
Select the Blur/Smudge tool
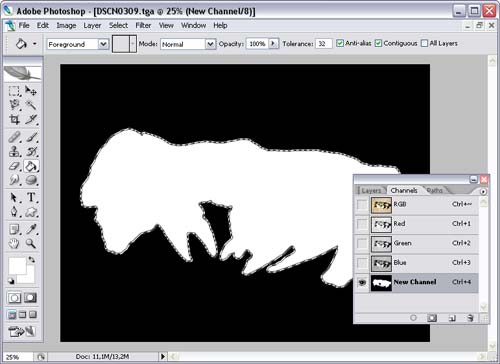[14, 180]
